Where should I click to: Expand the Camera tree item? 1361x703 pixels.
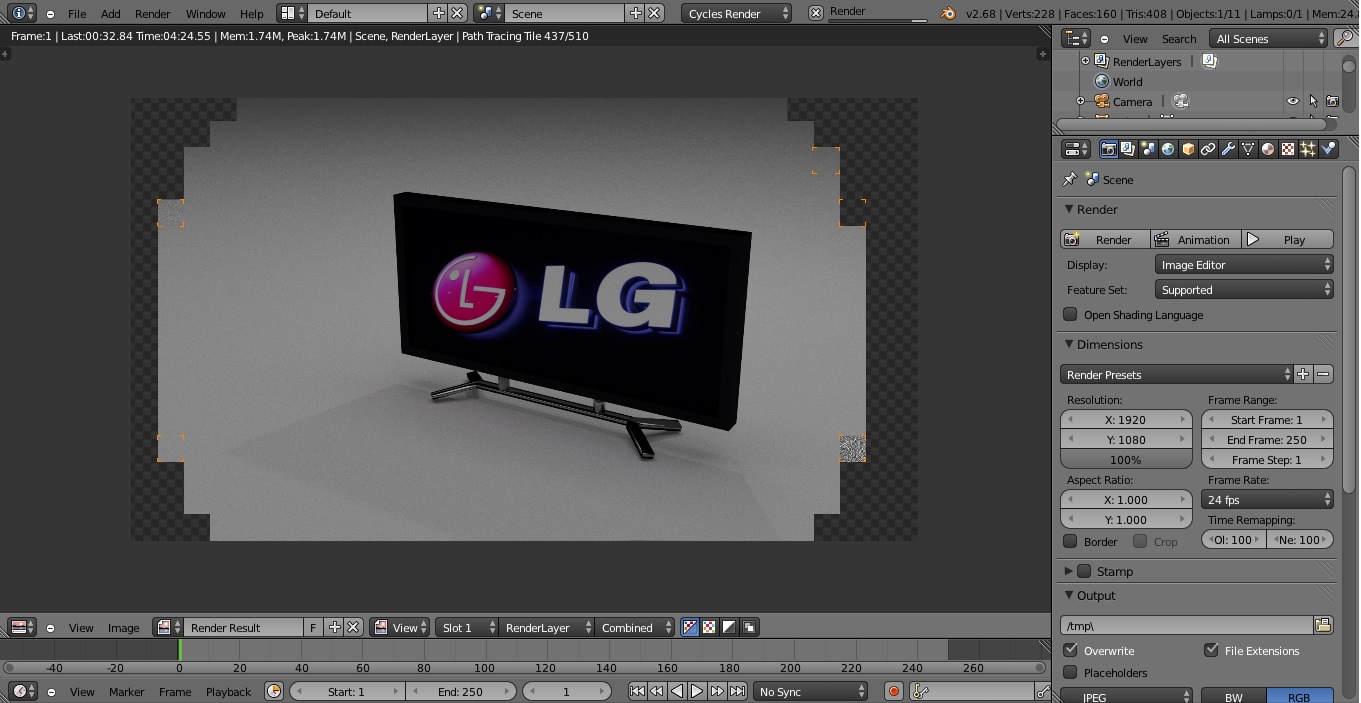[x=1080, y=101]
